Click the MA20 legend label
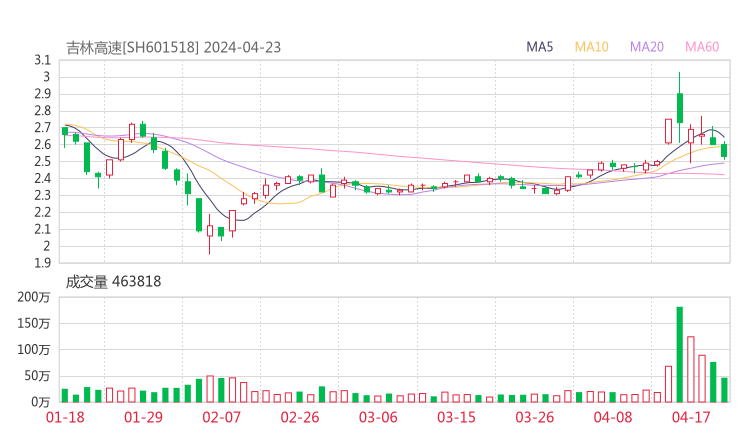Viewport: 740px width, 440px height. click(x=647, y=47)
